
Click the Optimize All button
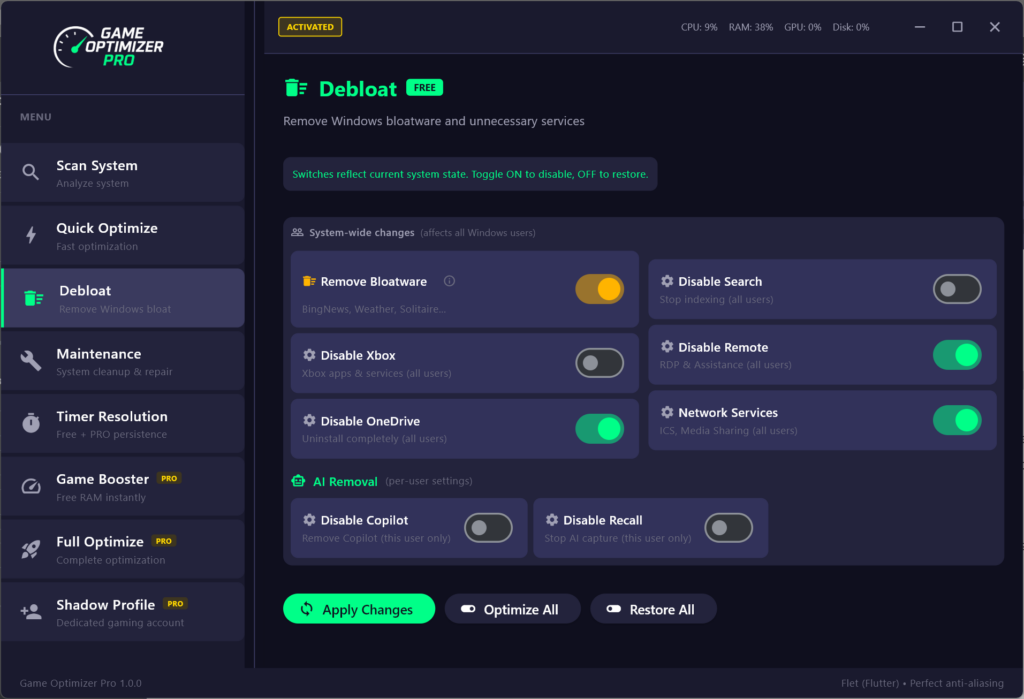(x=512, y=609)
